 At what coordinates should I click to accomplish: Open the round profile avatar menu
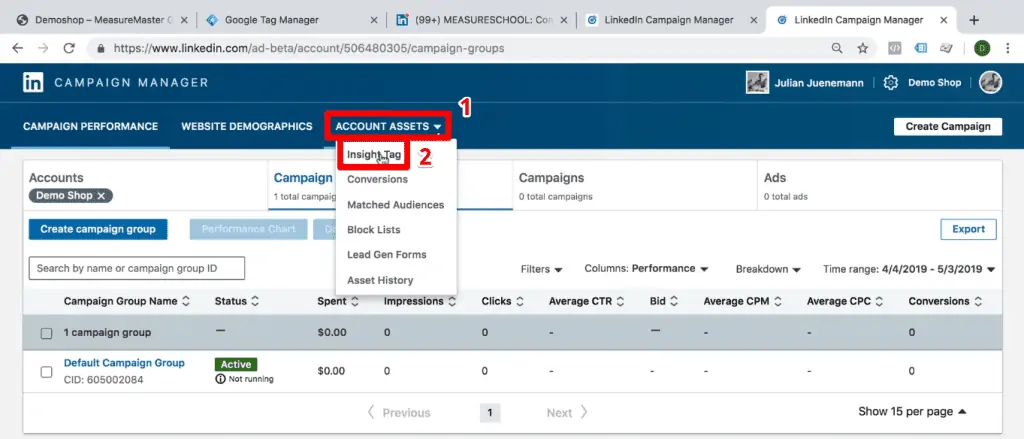[x=990, y=82]
